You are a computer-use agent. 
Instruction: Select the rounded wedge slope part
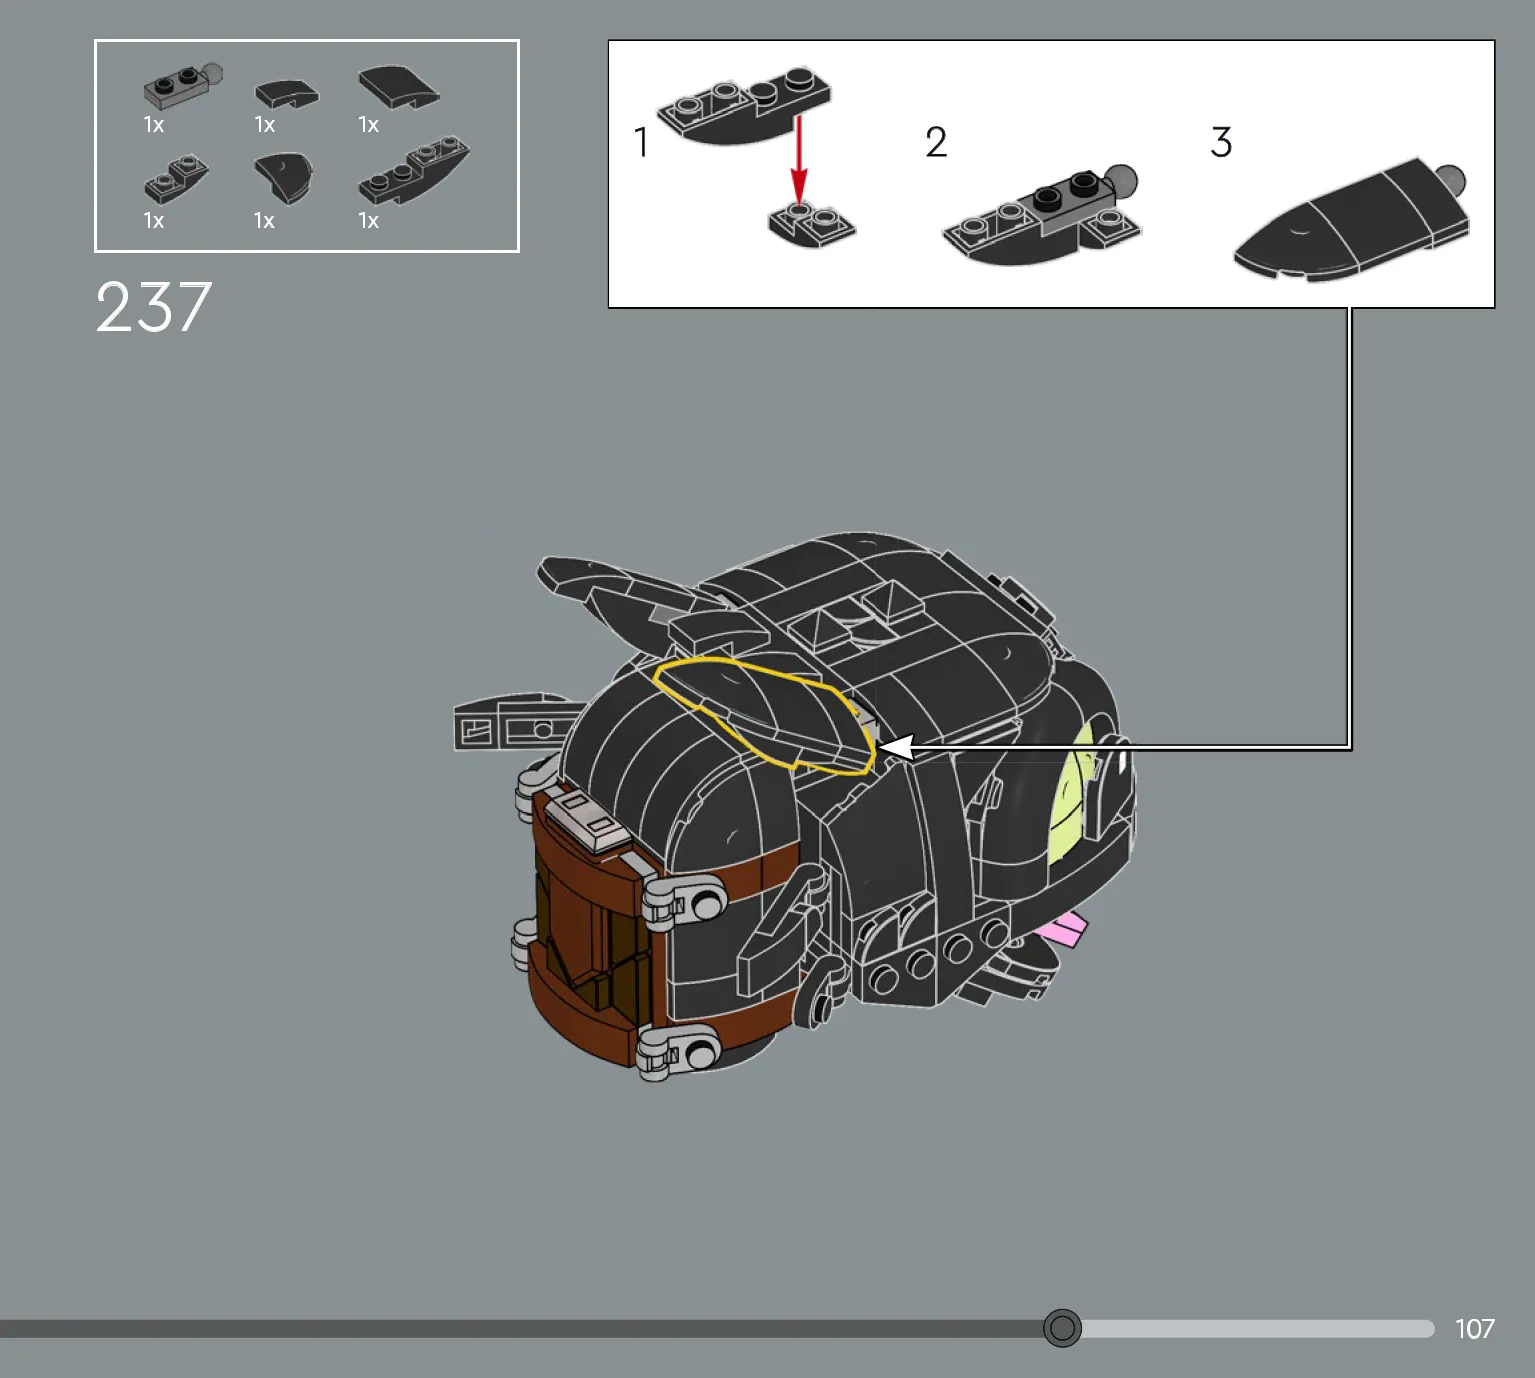284,178
